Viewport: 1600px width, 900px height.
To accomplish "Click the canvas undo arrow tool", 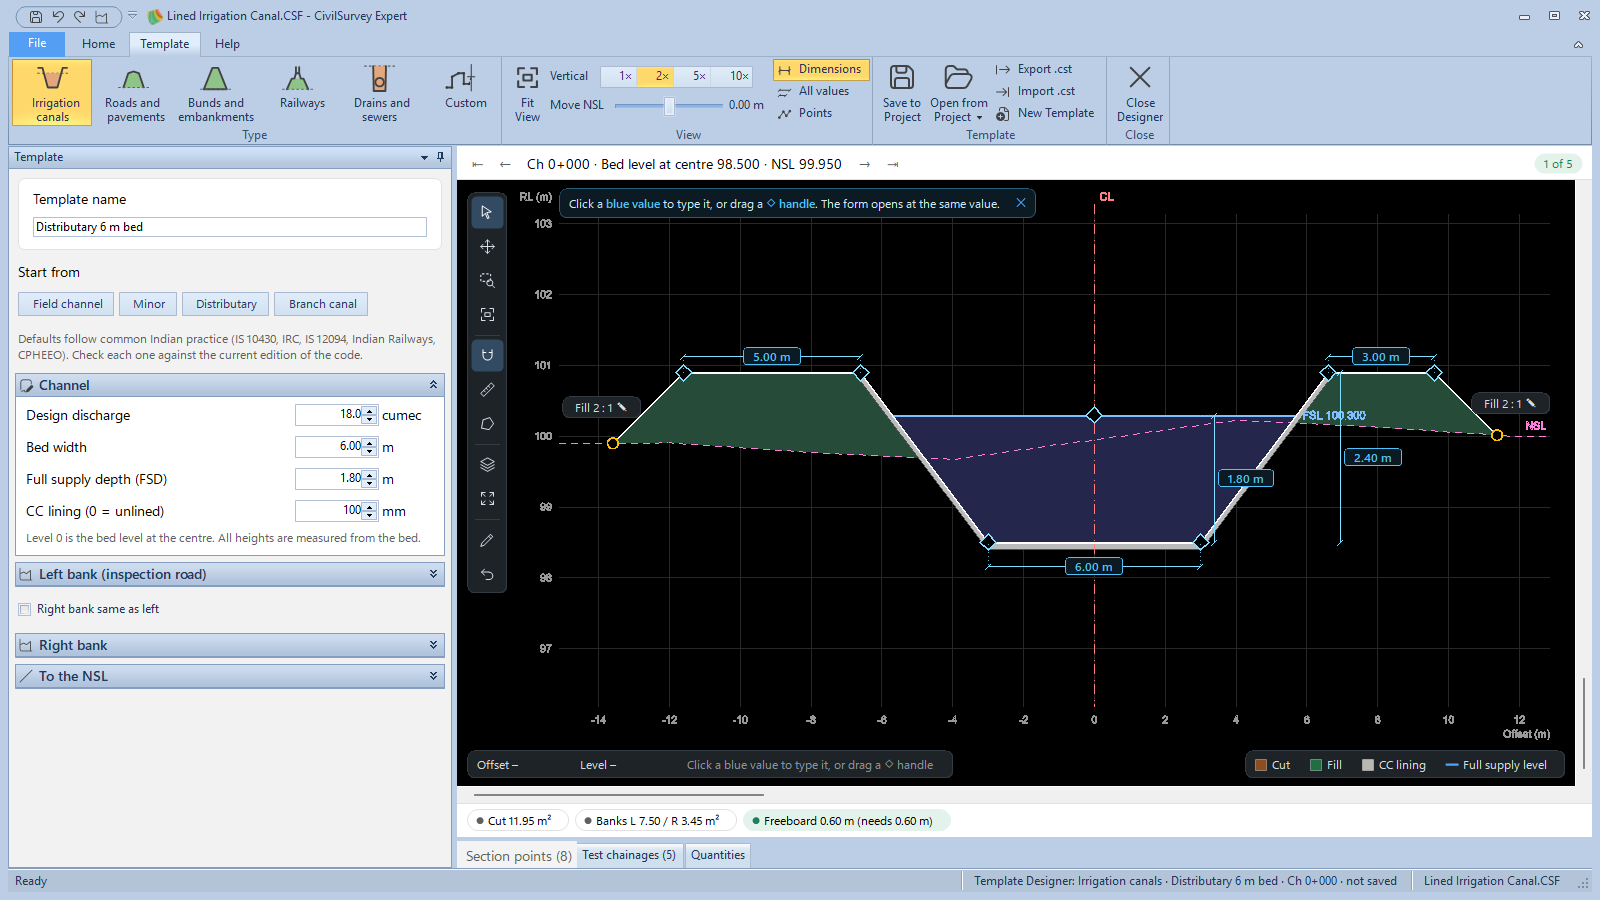I will click(x=487, y=574).
